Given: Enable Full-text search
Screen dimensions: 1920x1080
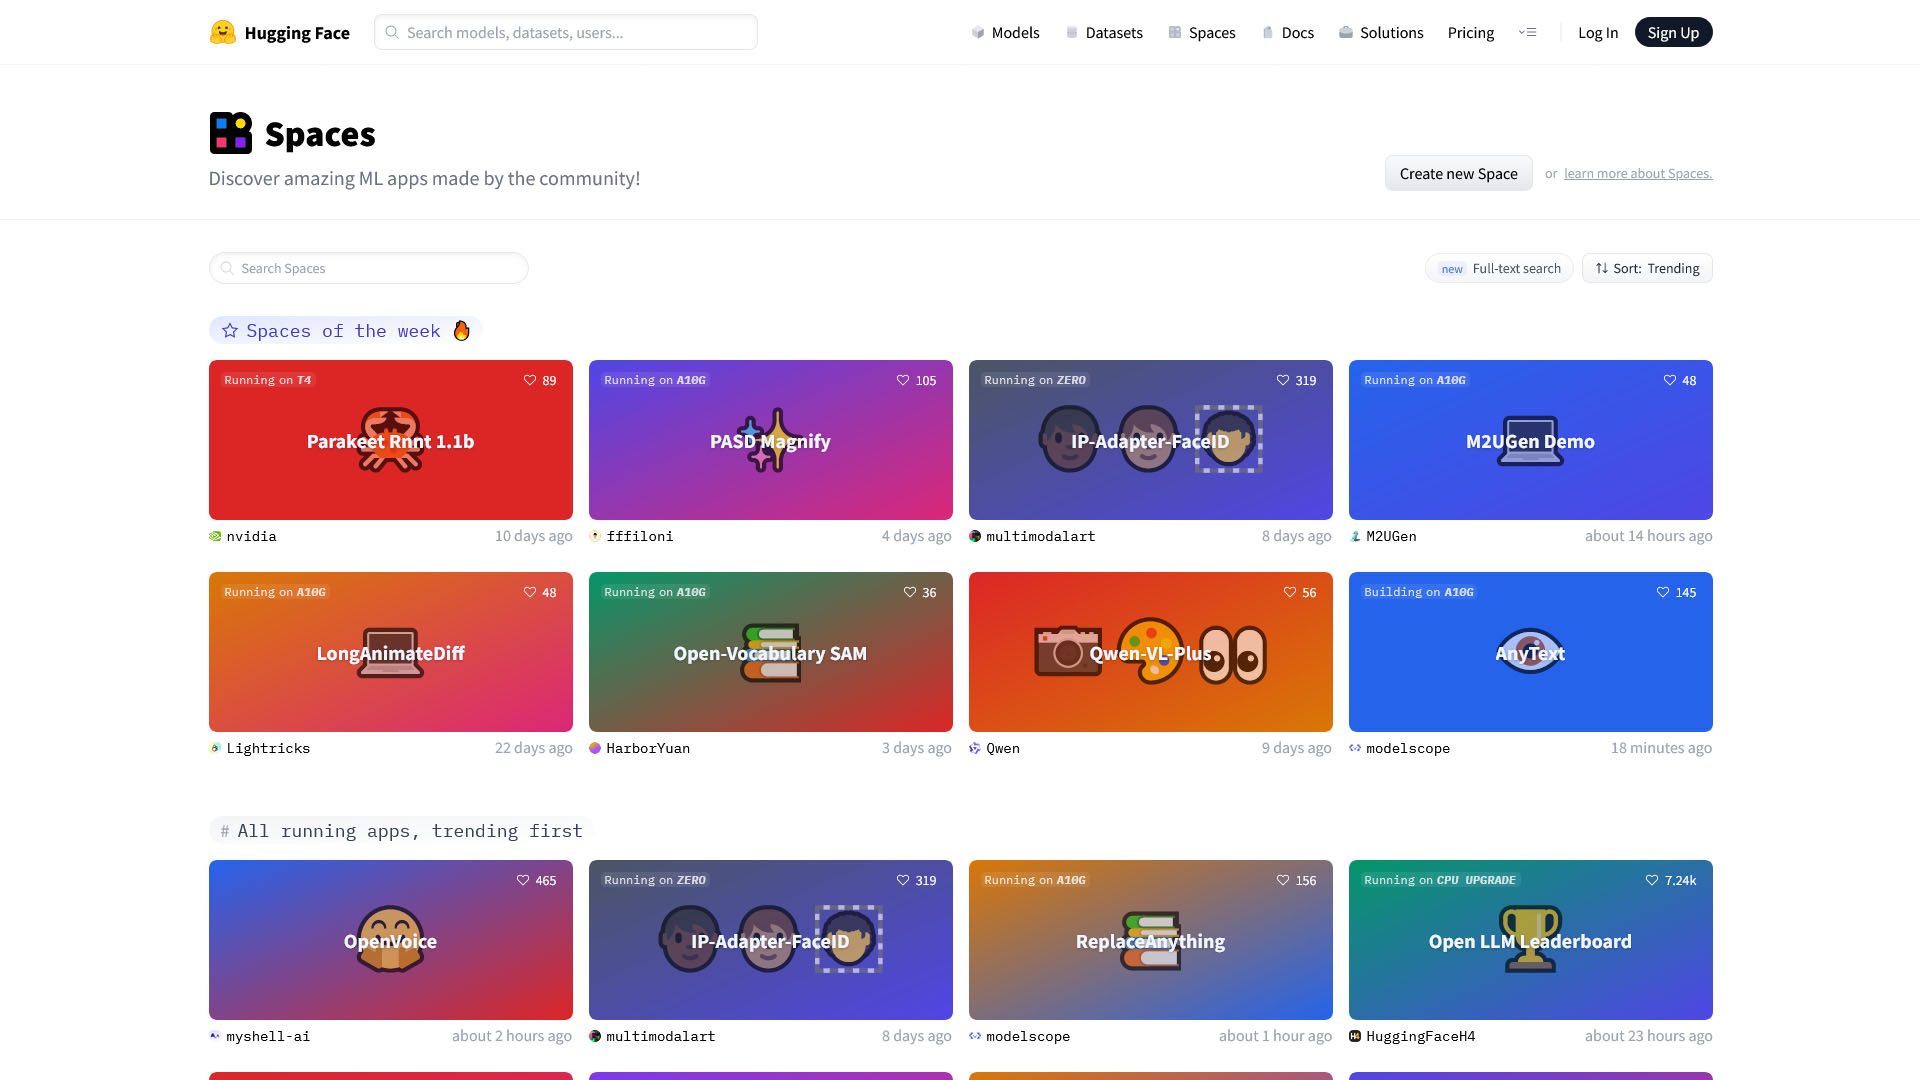Looking at the screenshot, I should pyautogui.click(x=1499, y=268).
